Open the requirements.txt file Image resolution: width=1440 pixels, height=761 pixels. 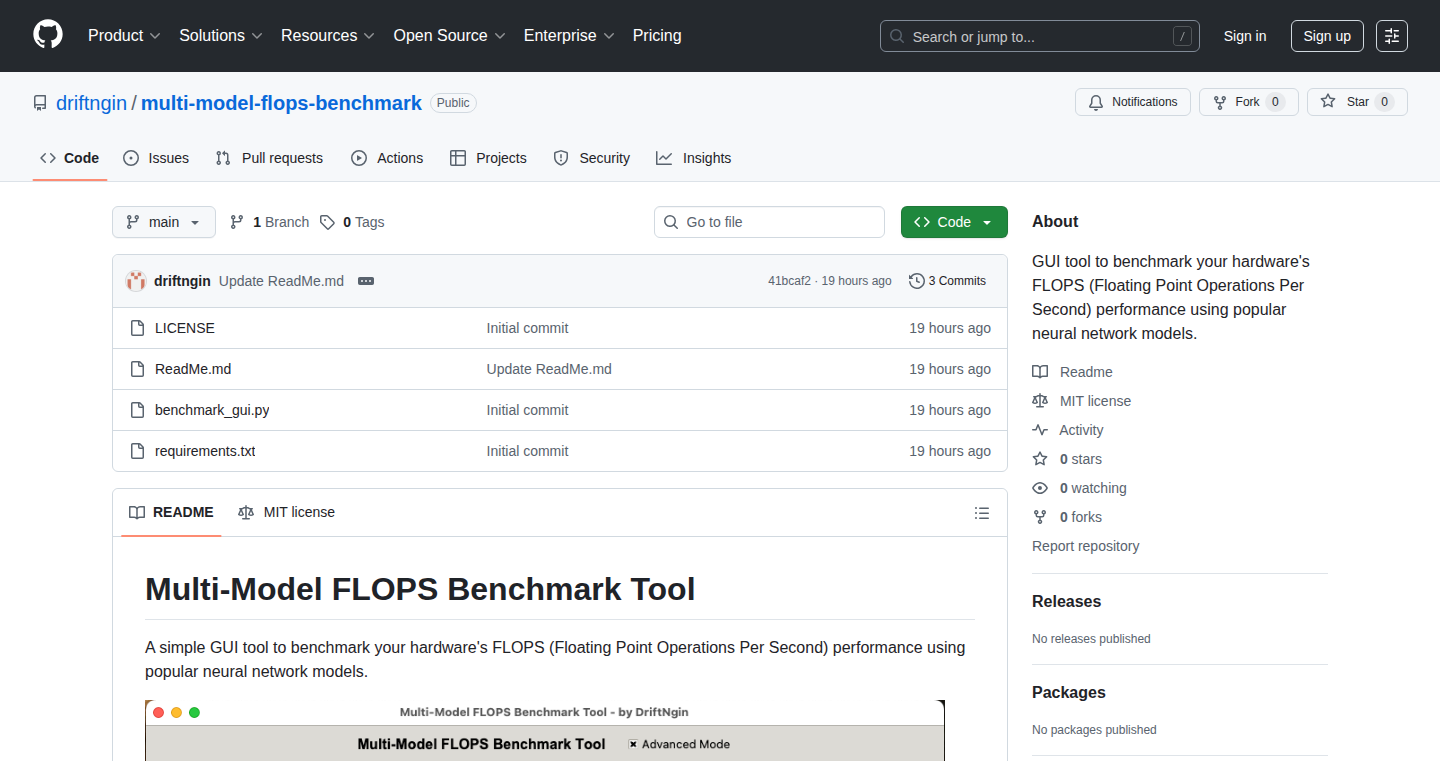[205, 451]
